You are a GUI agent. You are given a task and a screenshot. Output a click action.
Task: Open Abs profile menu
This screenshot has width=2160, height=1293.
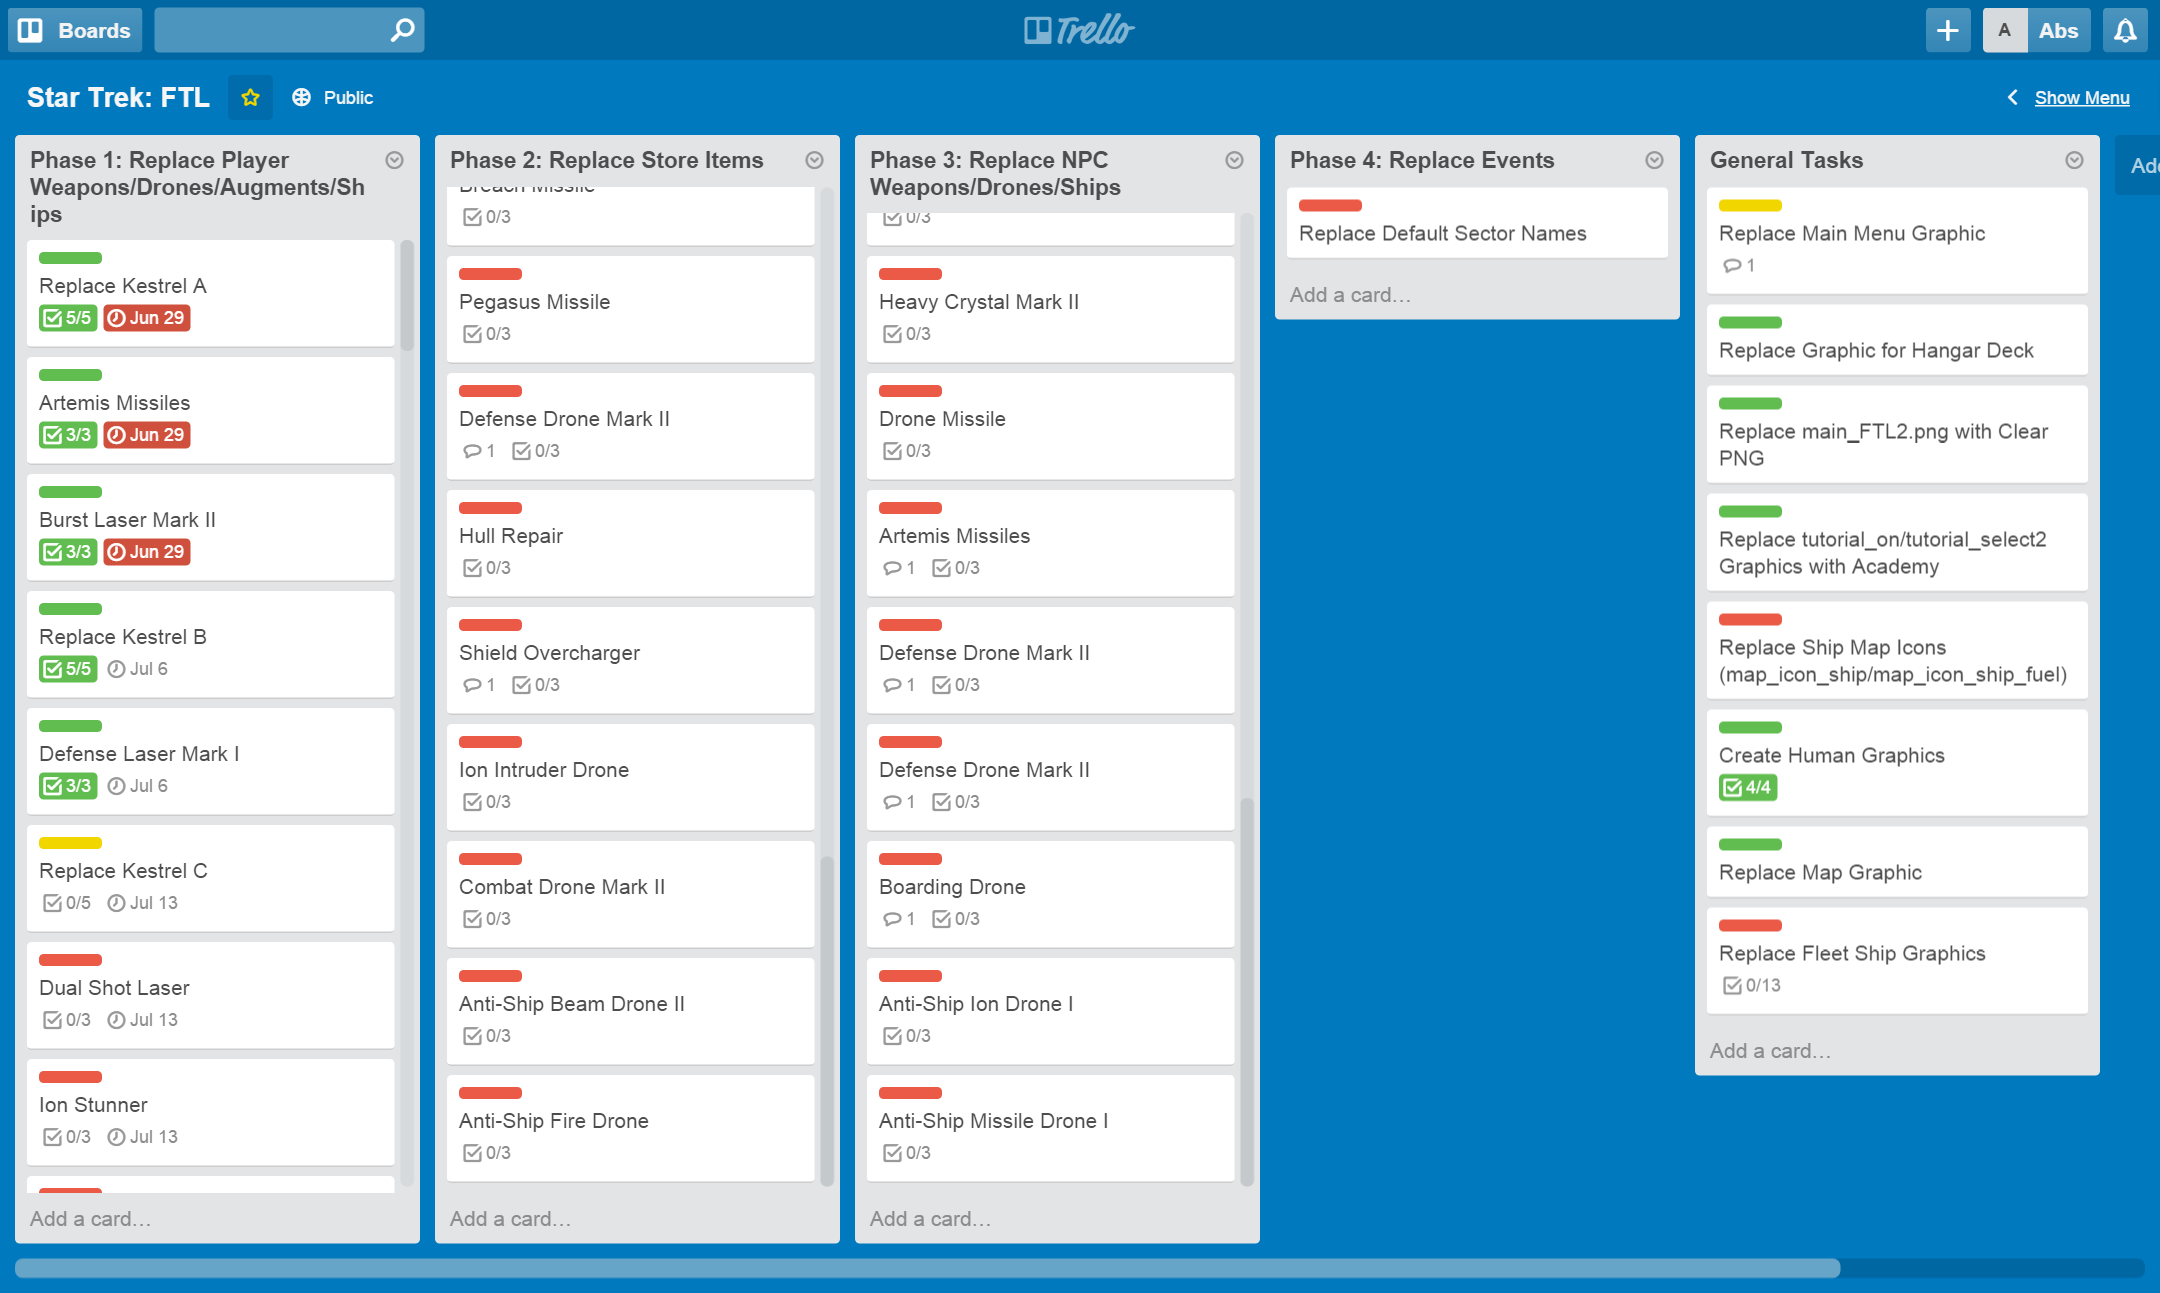[x=2059, y=30]
